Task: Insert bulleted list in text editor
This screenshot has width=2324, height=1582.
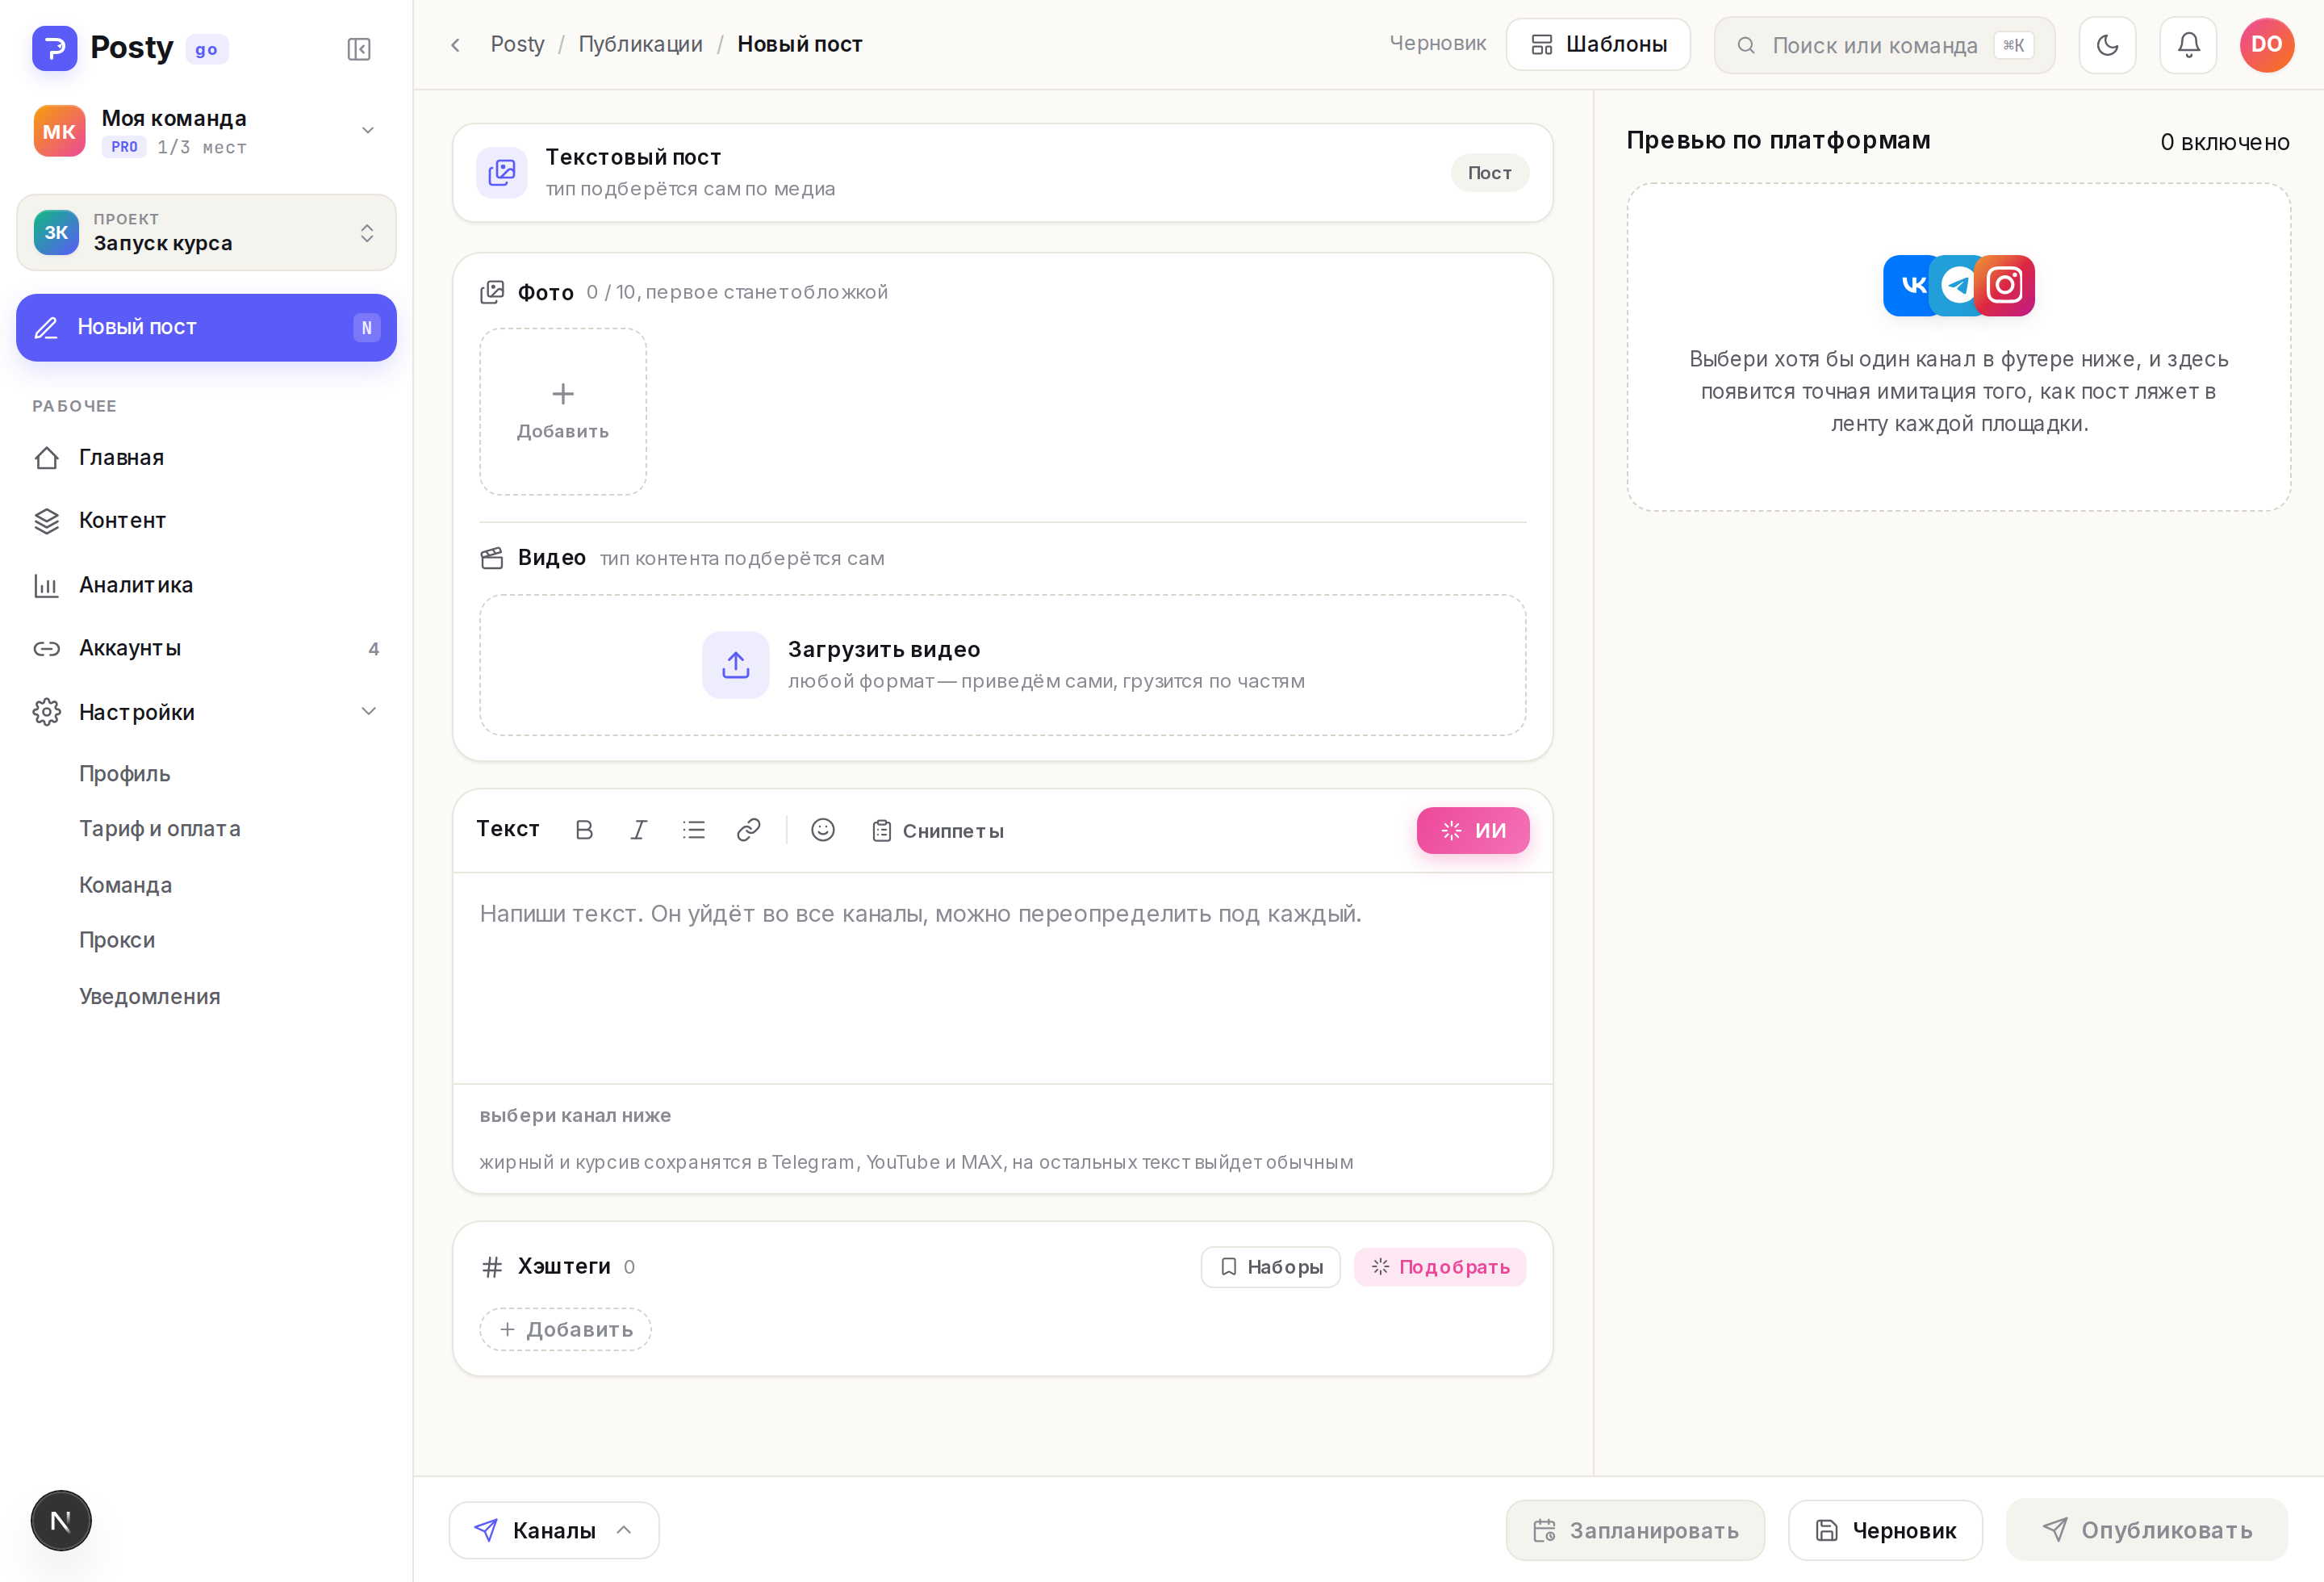Action: click(x=694, y=830)
